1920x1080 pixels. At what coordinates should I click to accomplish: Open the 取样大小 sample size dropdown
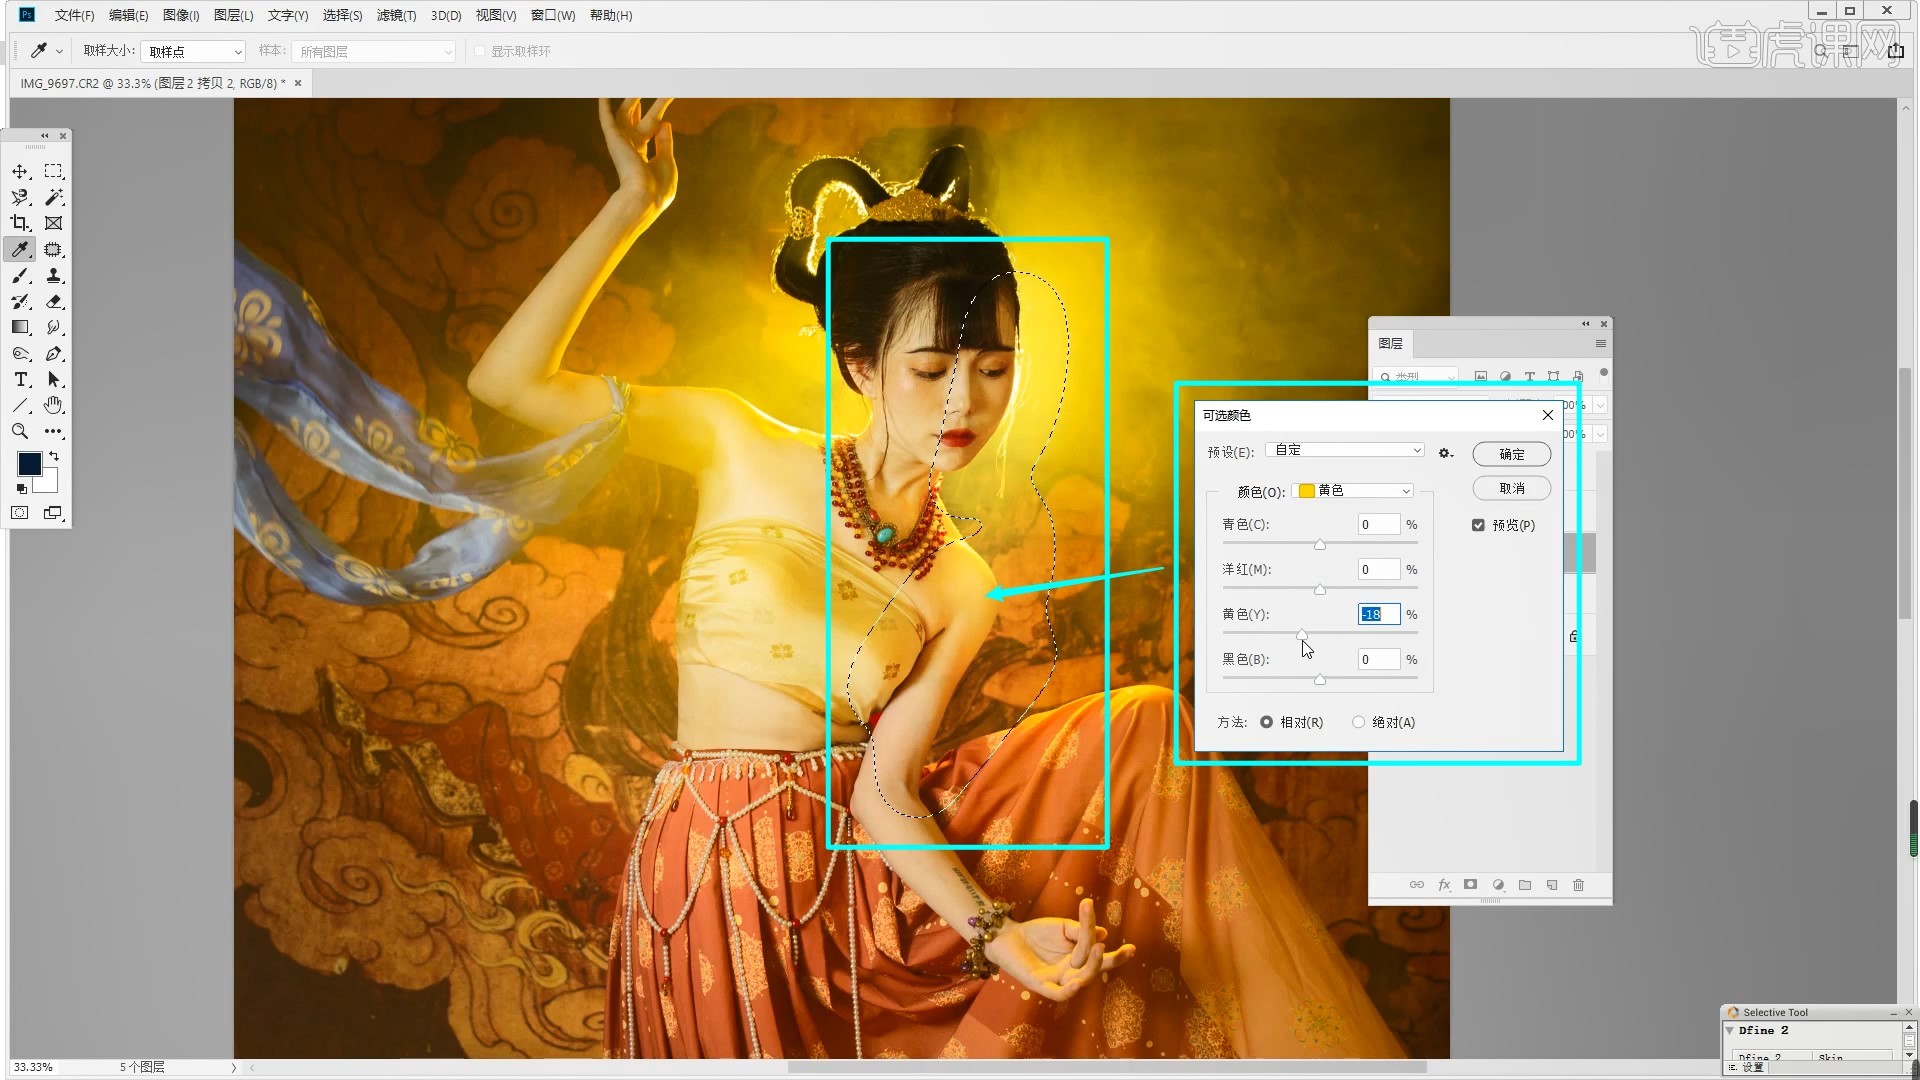194,52
